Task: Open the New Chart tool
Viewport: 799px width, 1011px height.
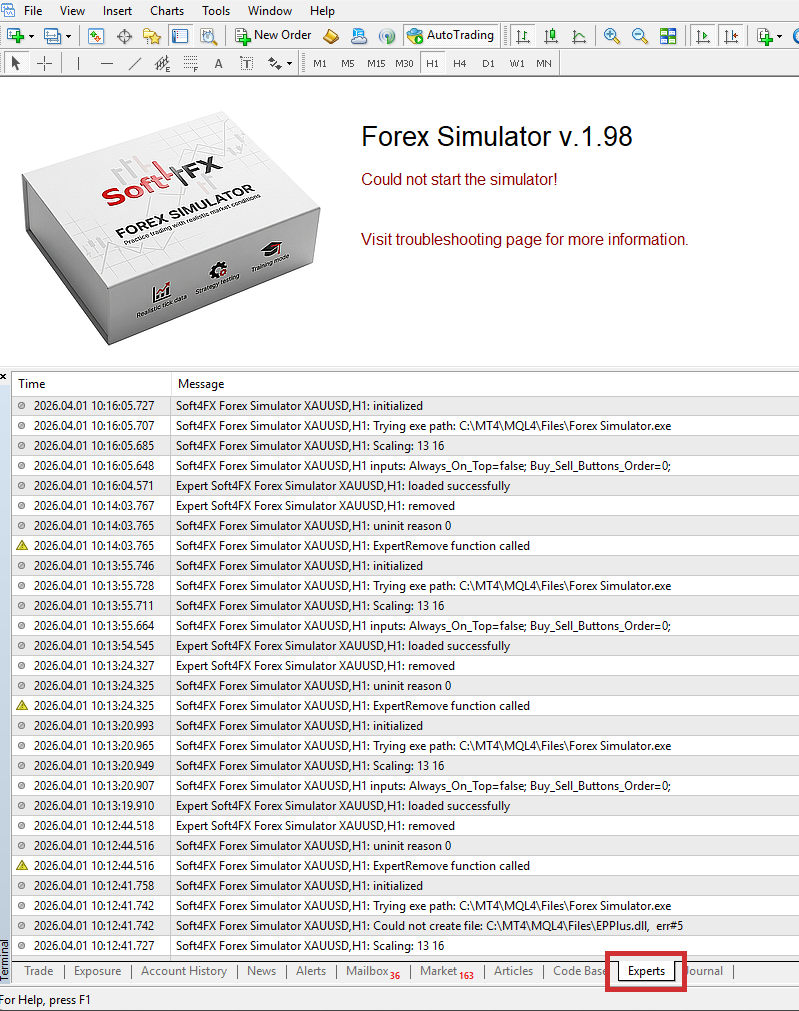Action: coord(15,36)
